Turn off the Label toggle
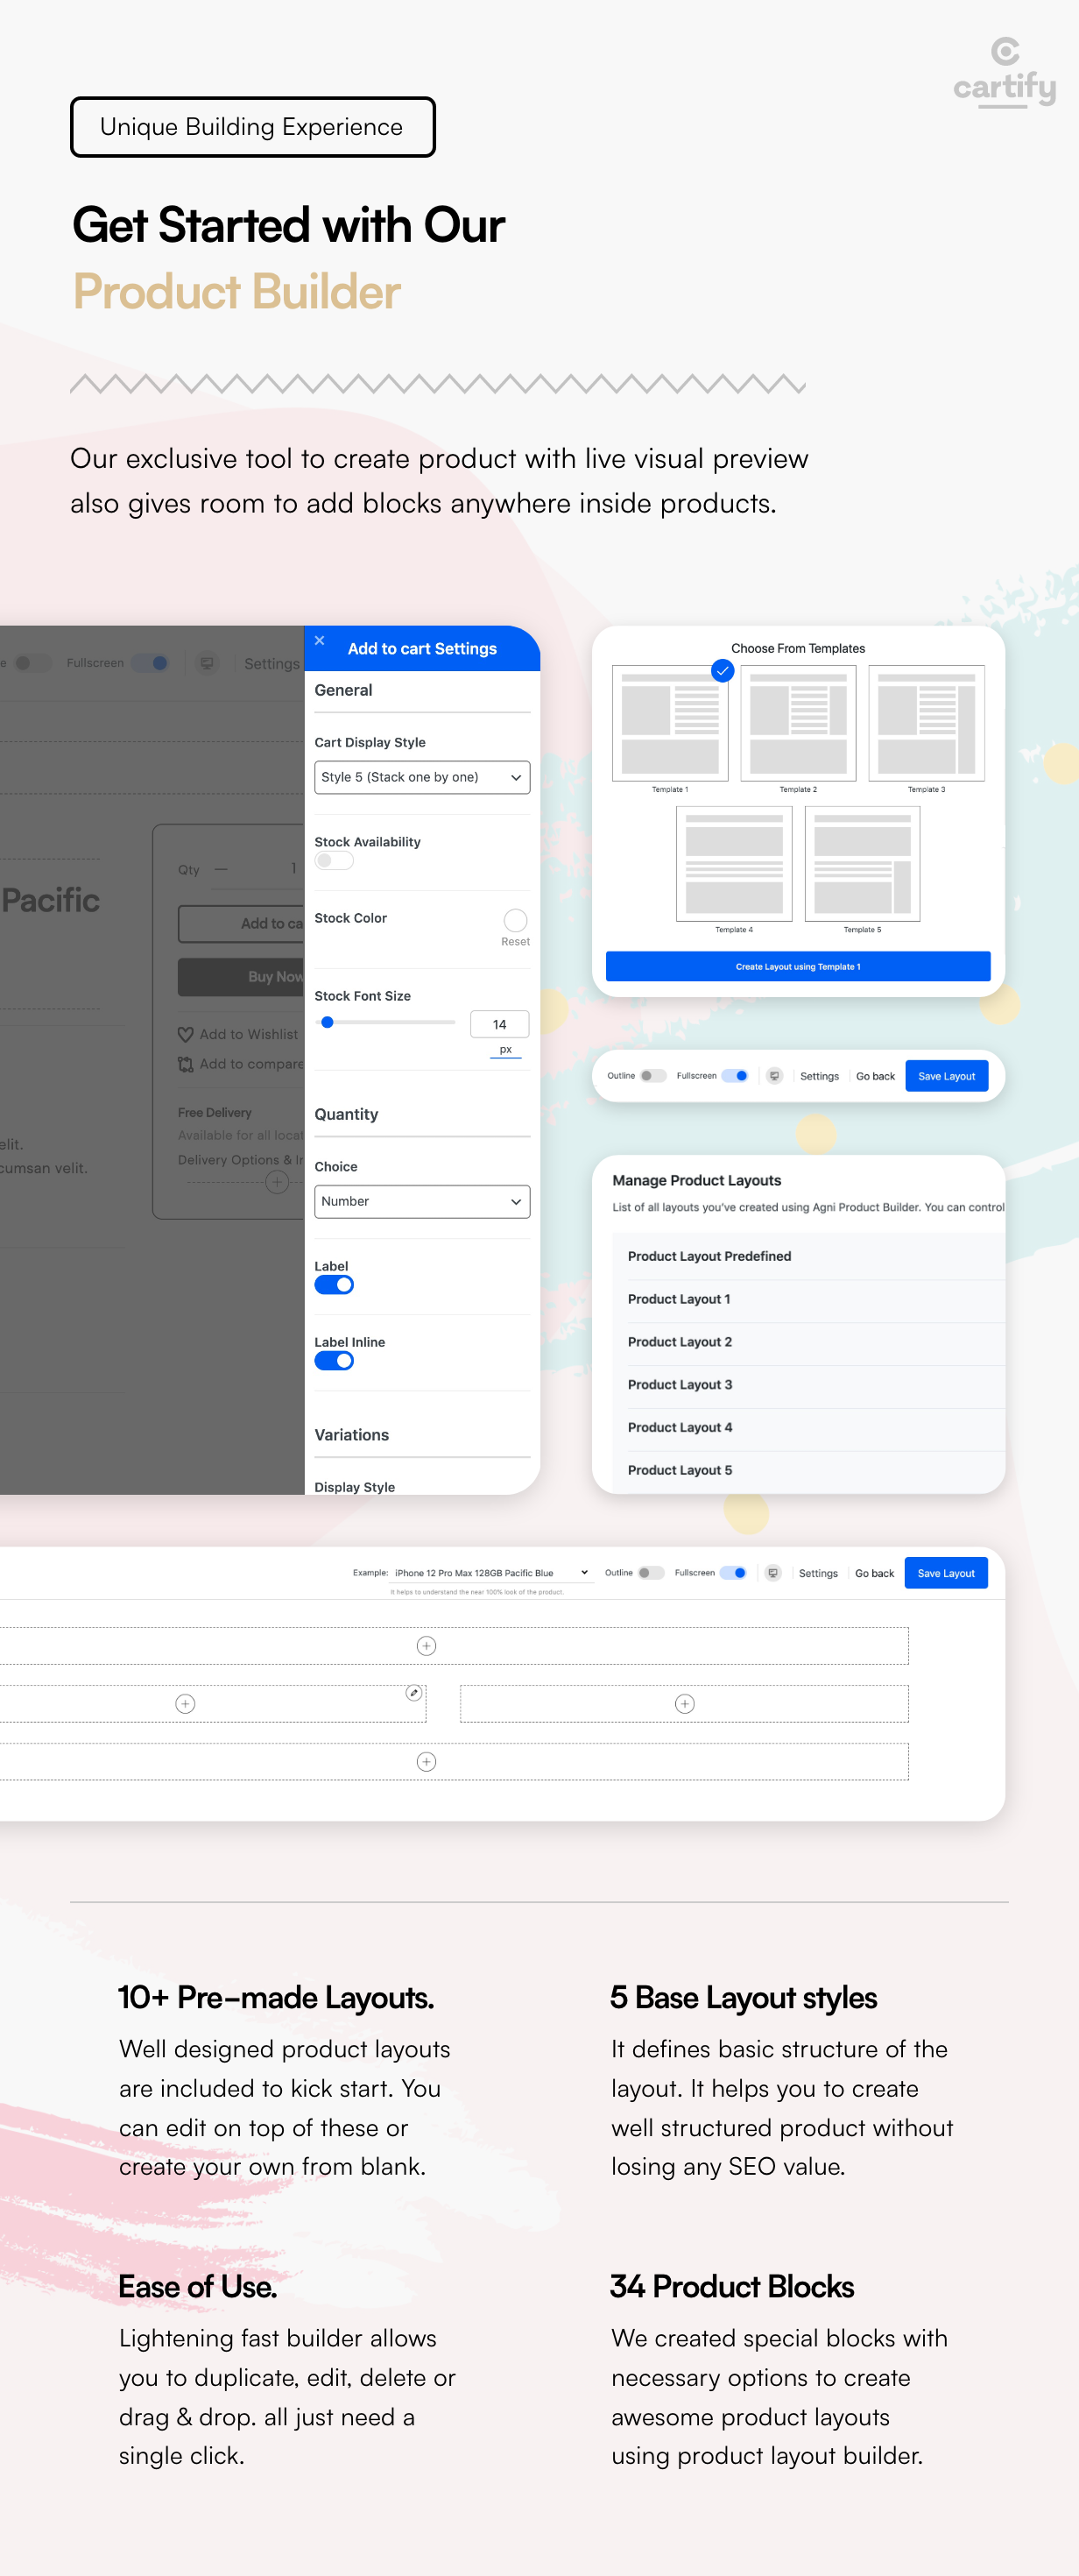1079x2576 pixels. [x=334, y=1285]
